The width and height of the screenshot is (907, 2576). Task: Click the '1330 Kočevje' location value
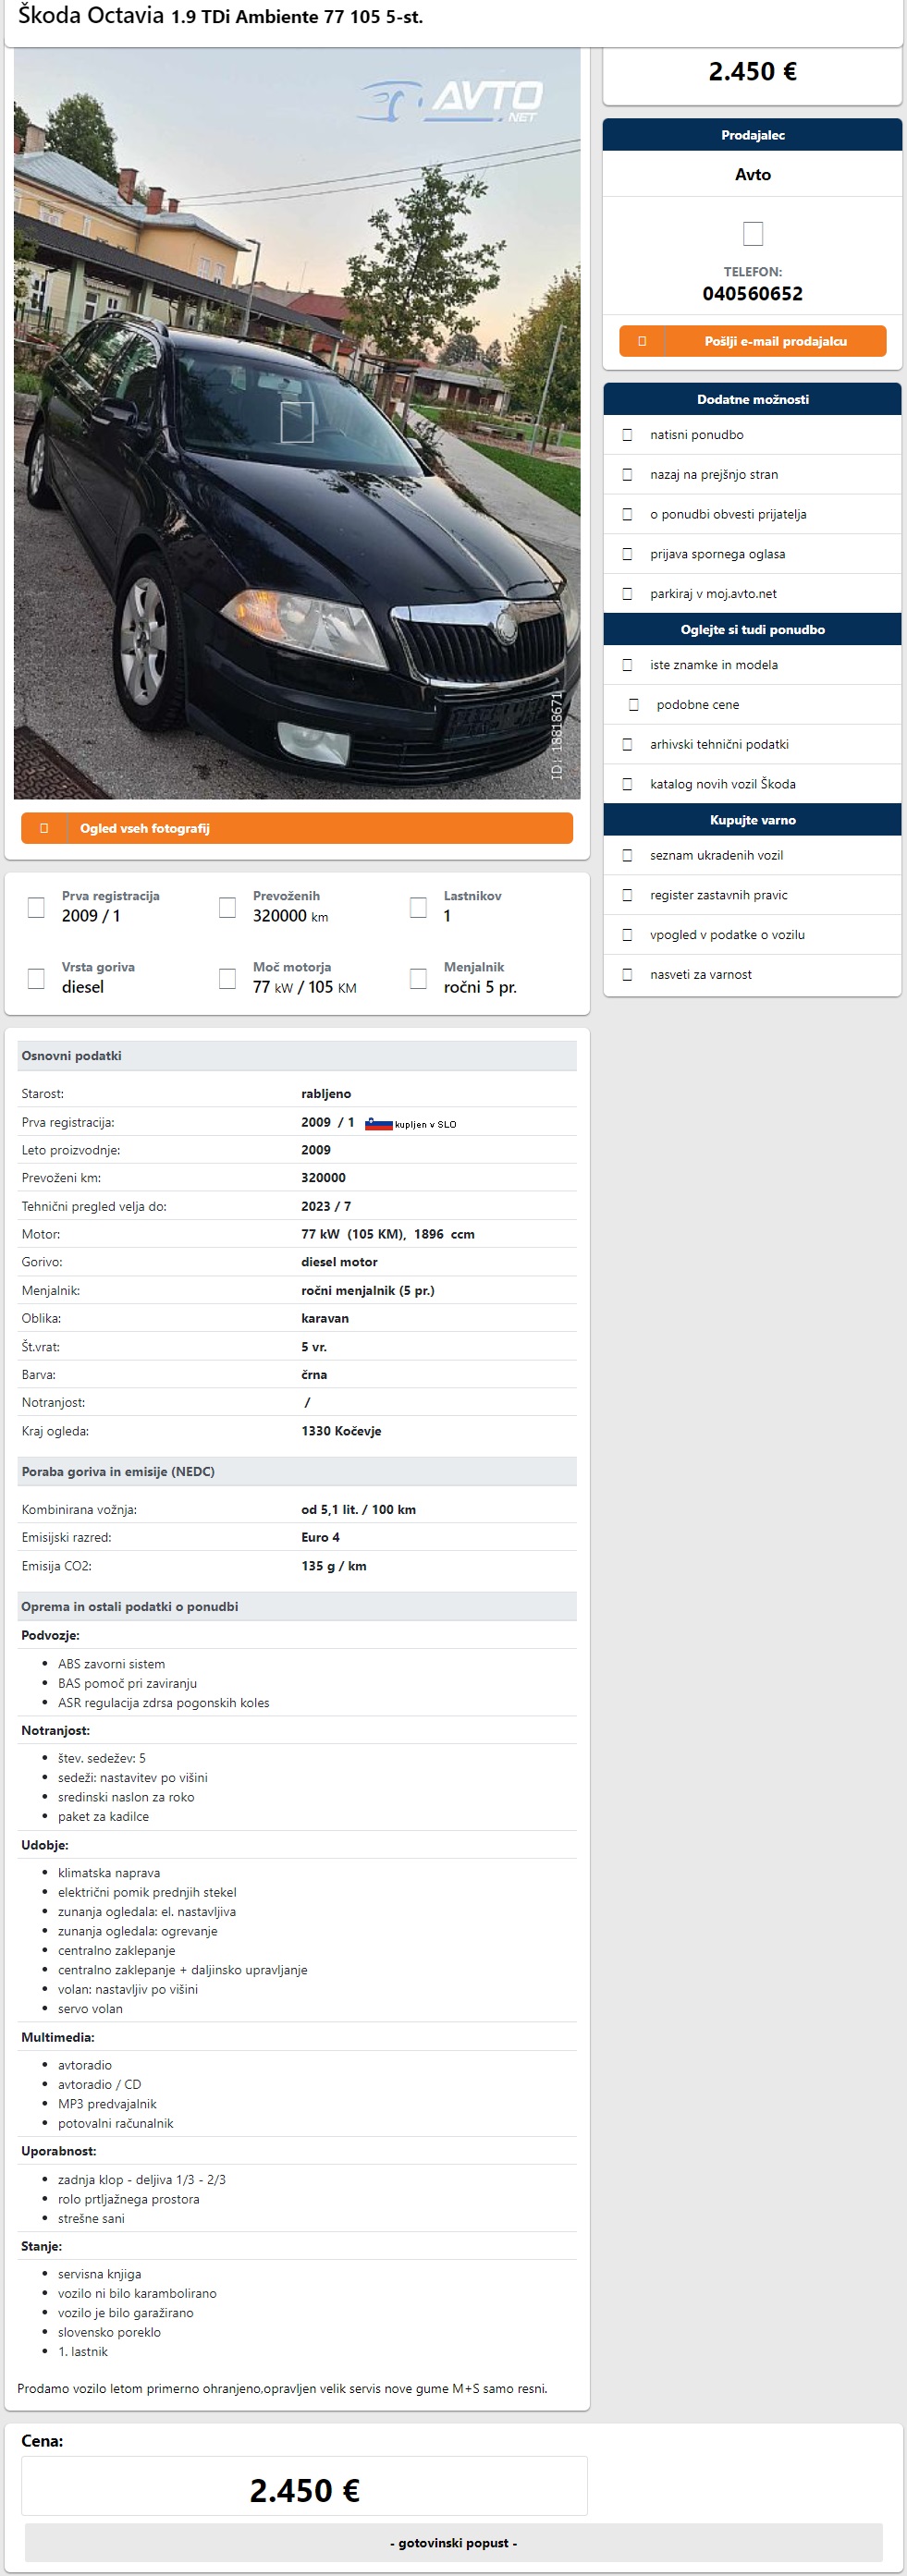click(341, 1431)
